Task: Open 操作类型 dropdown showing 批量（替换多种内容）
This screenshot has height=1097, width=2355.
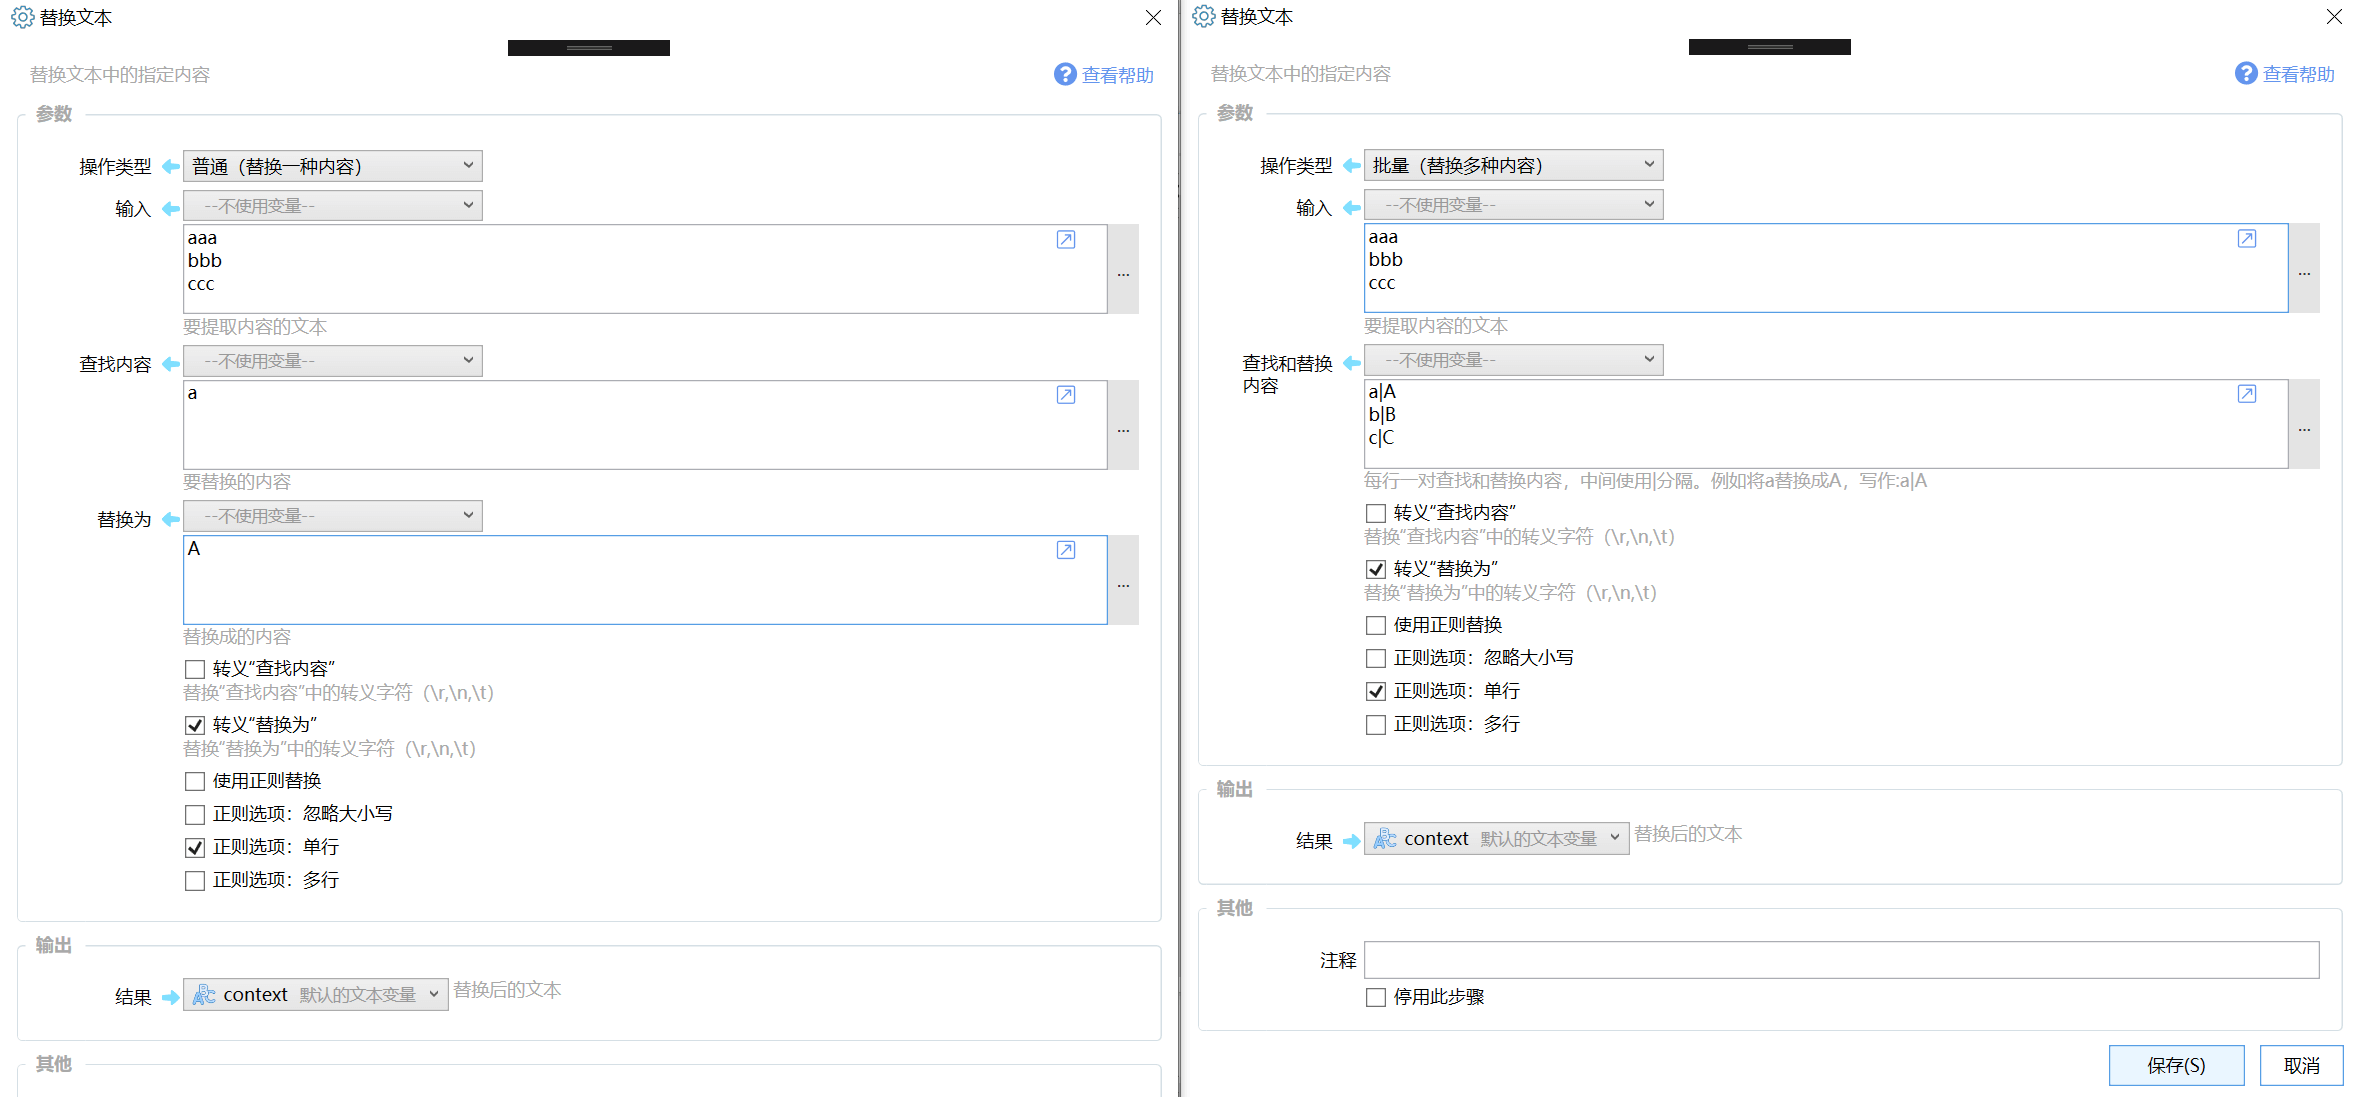Action: coord(1513,165)
